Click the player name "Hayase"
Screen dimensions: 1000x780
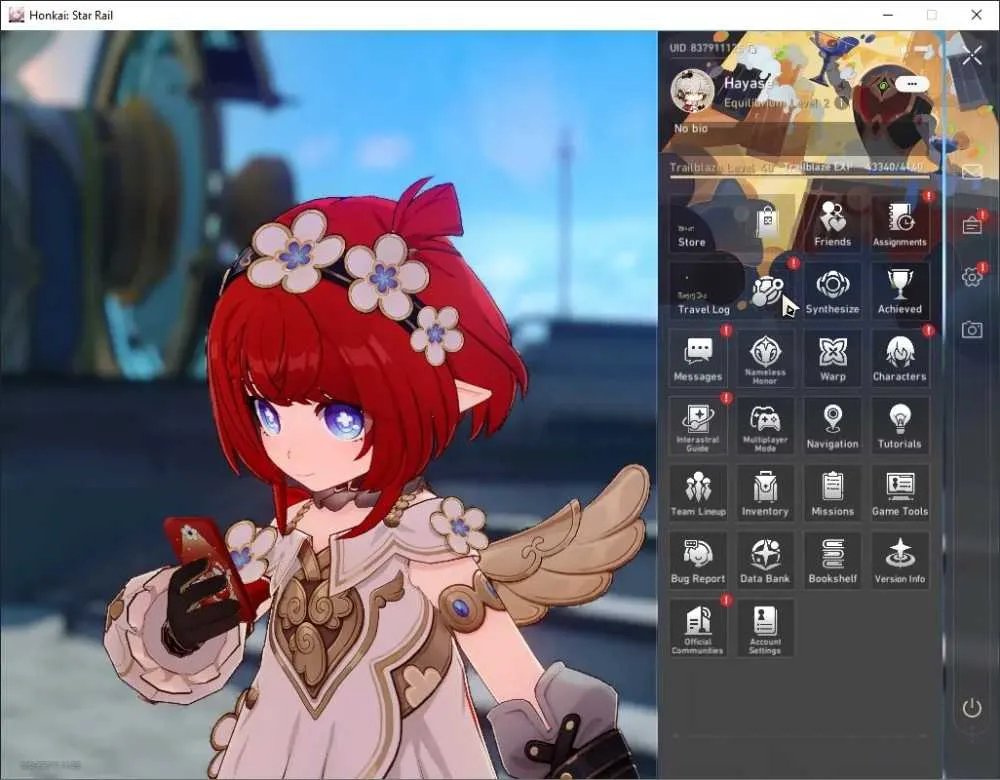point(748,83)
